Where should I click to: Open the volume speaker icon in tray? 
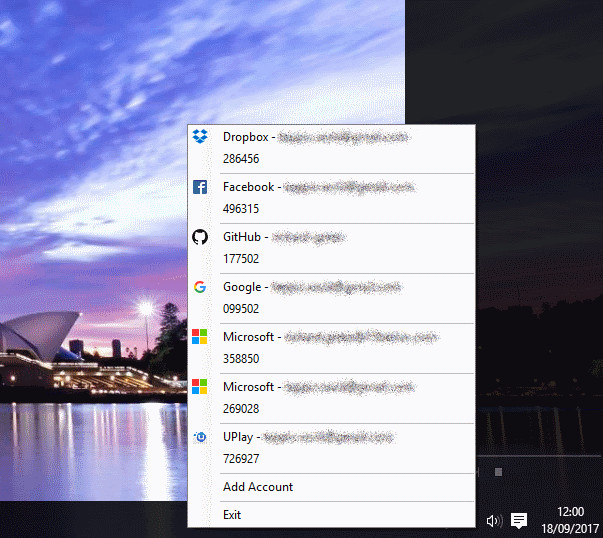pos(494,521)
